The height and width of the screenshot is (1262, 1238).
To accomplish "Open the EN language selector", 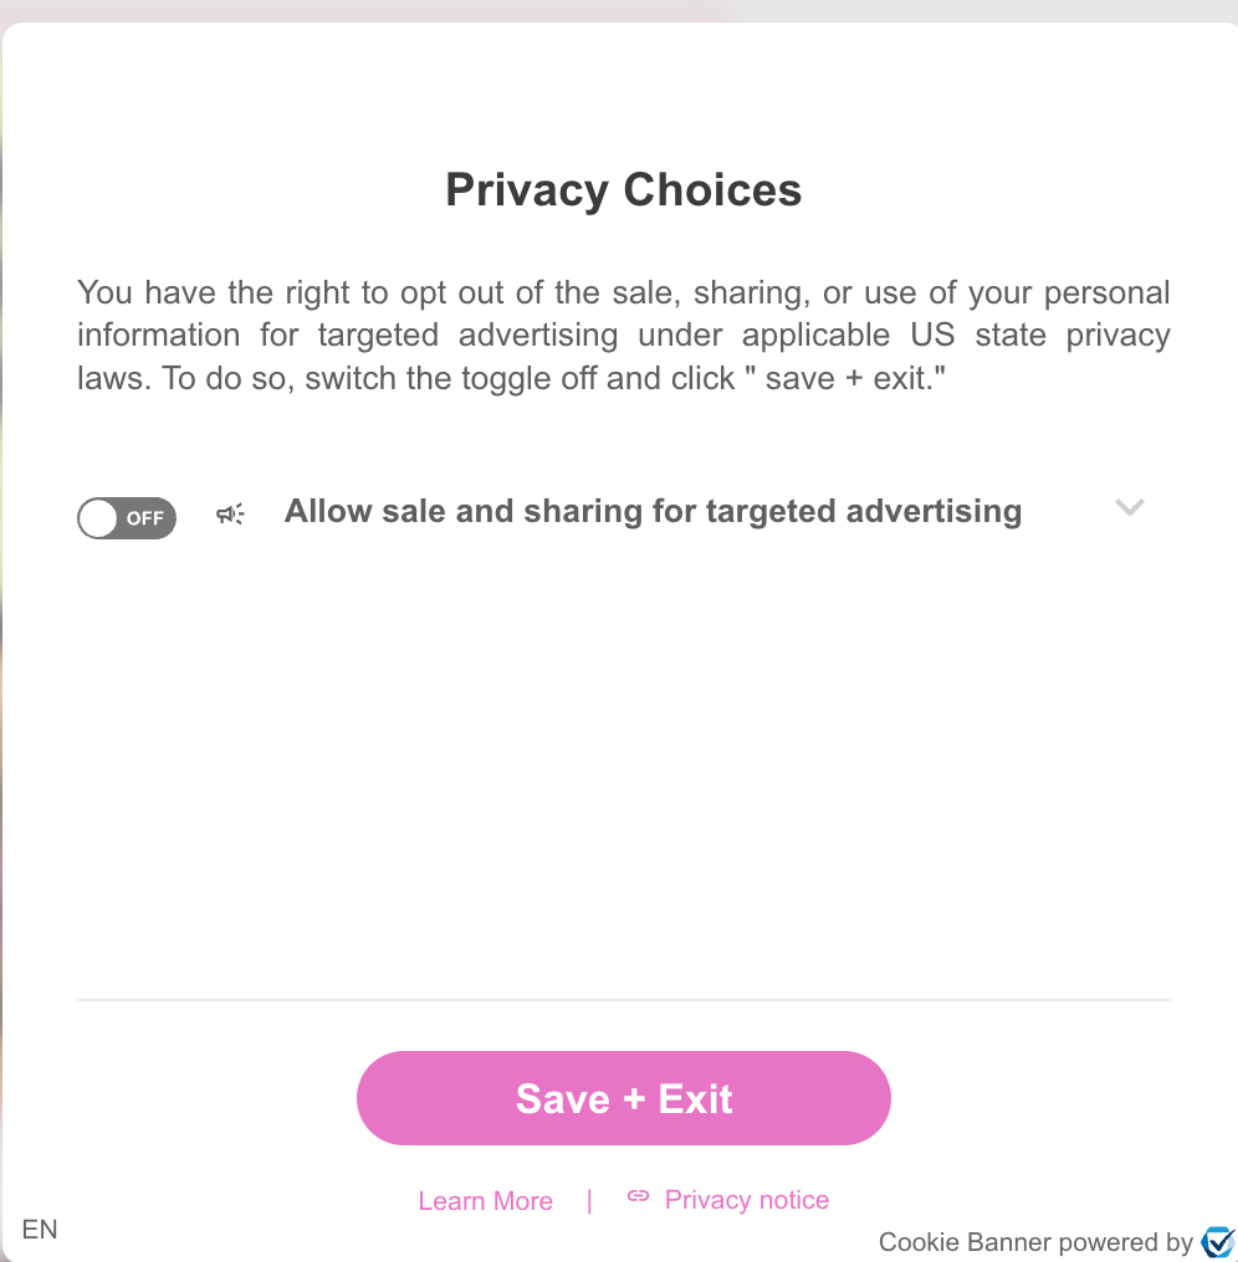I will (39, 1229).
